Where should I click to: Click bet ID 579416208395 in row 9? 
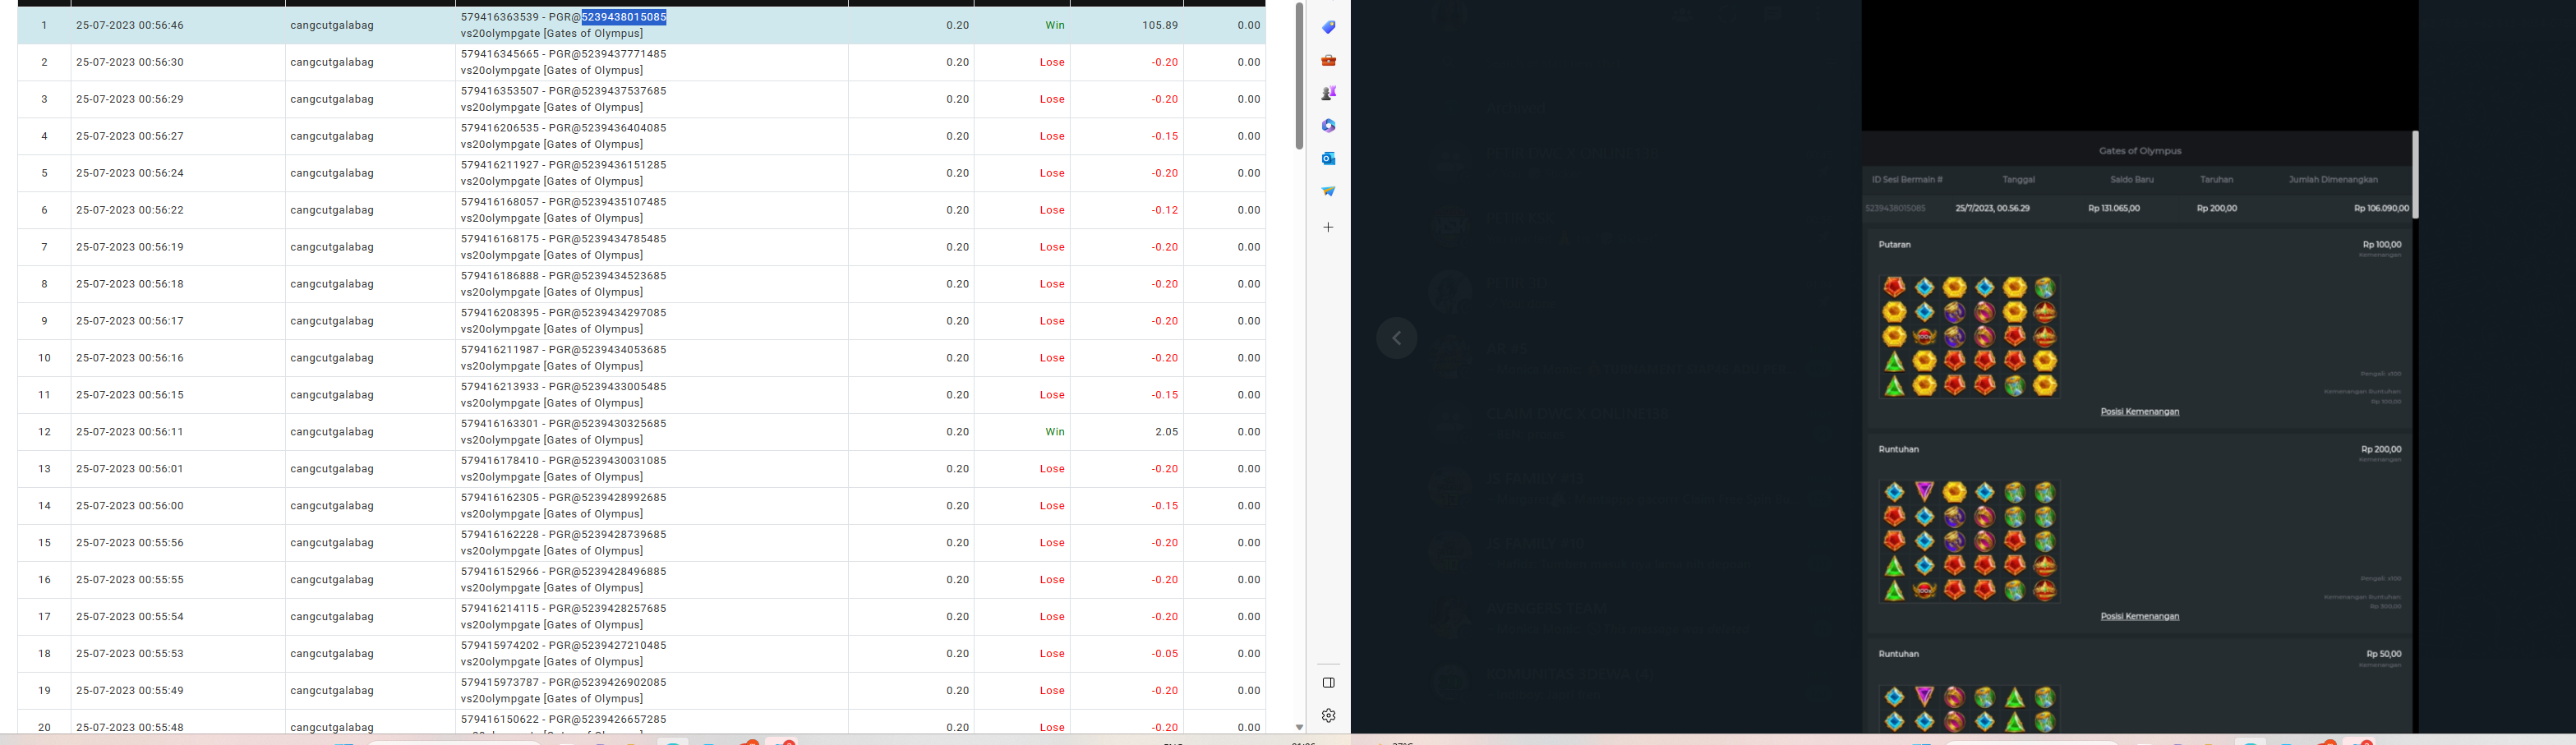(x=499, y=313)
